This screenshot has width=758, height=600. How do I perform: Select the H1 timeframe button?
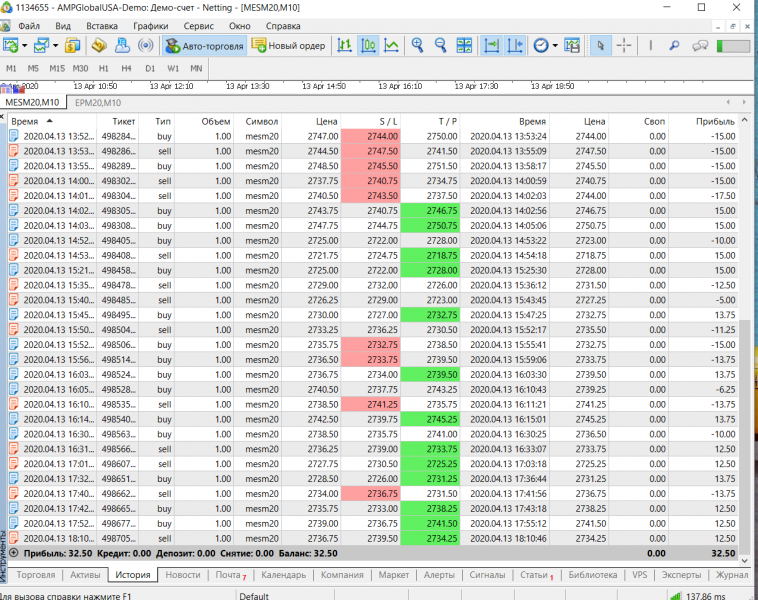[104, 68]
